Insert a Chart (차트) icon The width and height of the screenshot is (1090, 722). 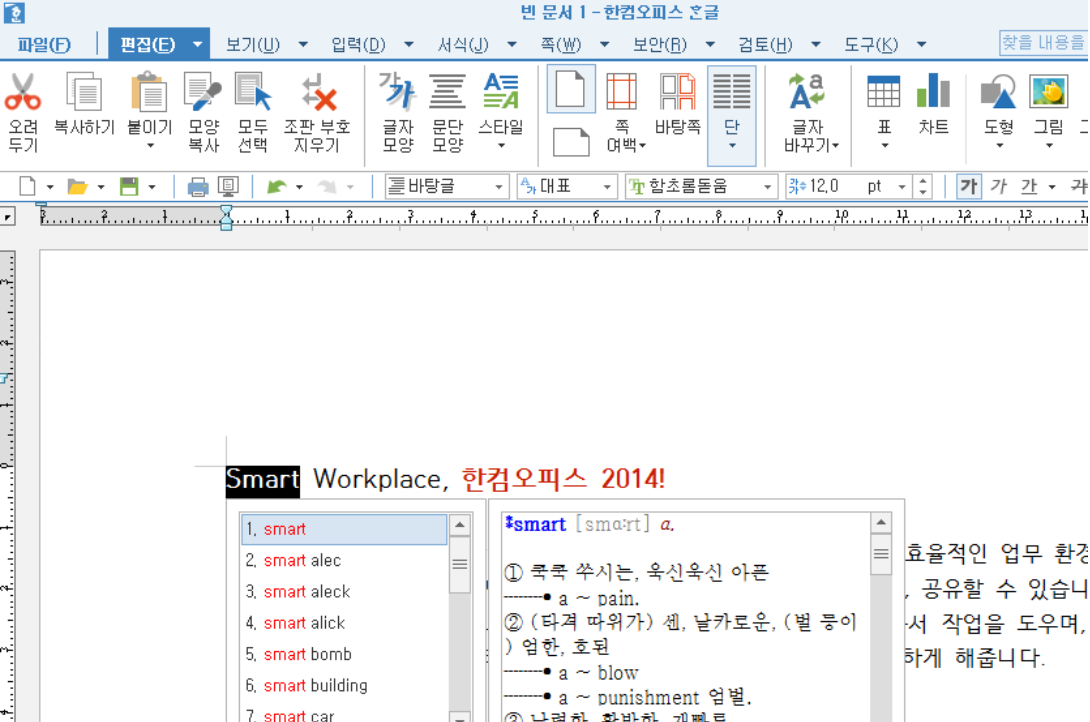933,93
